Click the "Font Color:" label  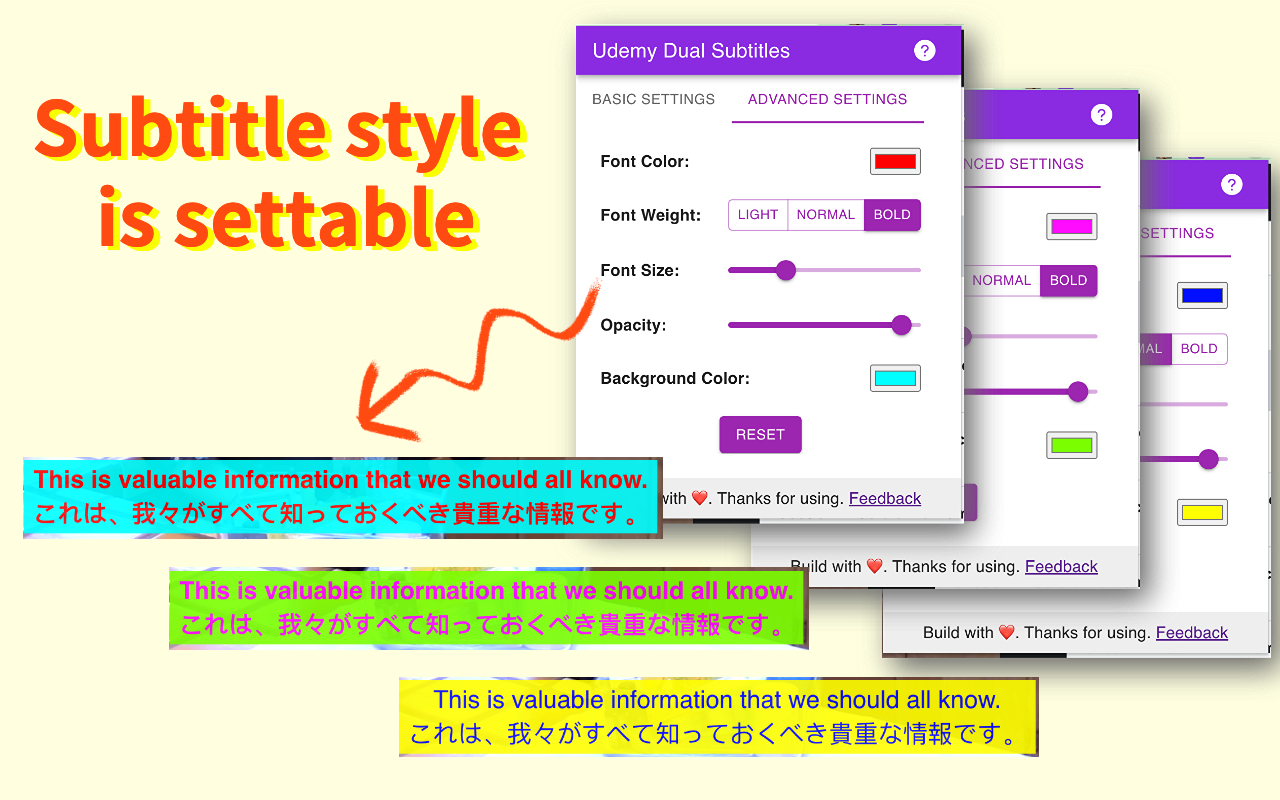tap(645, 162)
